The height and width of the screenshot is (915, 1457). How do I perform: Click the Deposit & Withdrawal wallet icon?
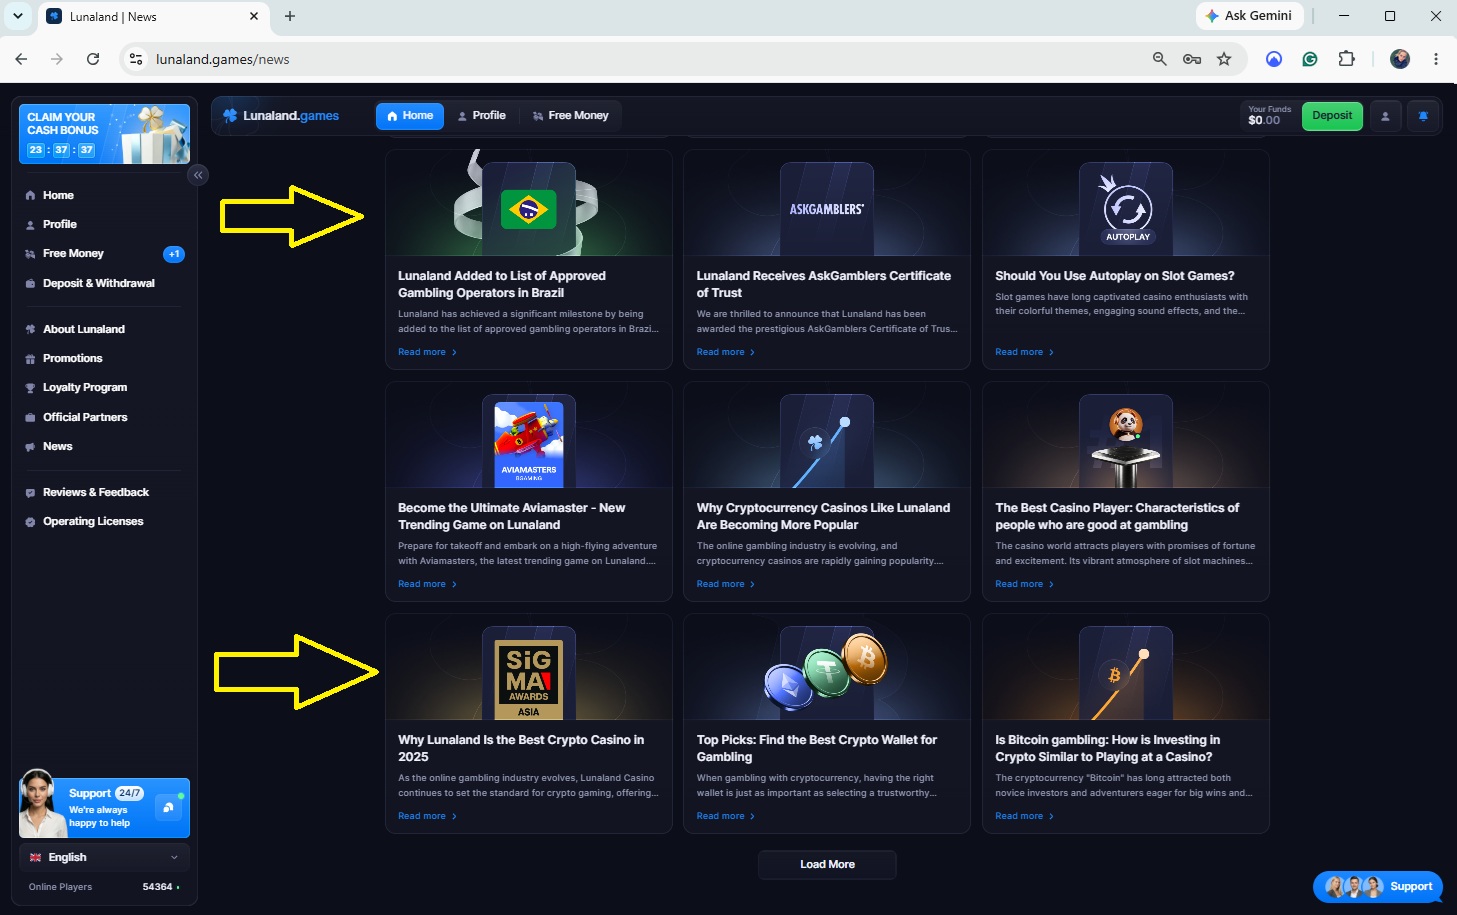coord(30,284)
